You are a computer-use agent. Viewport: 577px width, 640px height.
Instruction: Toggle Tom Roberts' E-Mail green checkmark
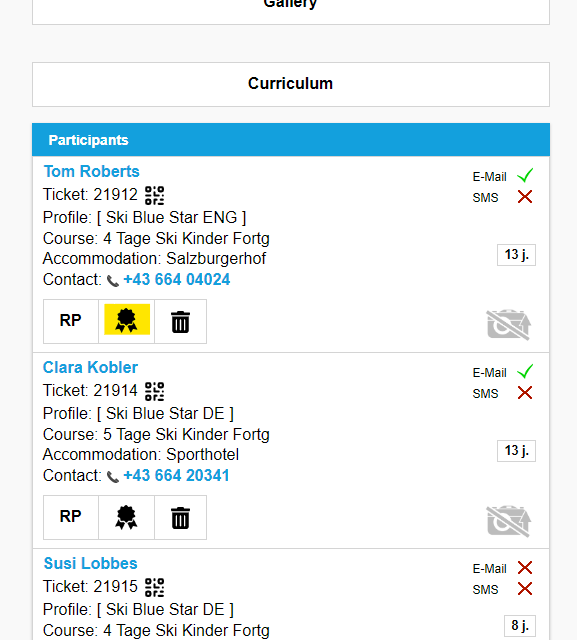coord(525,175)
